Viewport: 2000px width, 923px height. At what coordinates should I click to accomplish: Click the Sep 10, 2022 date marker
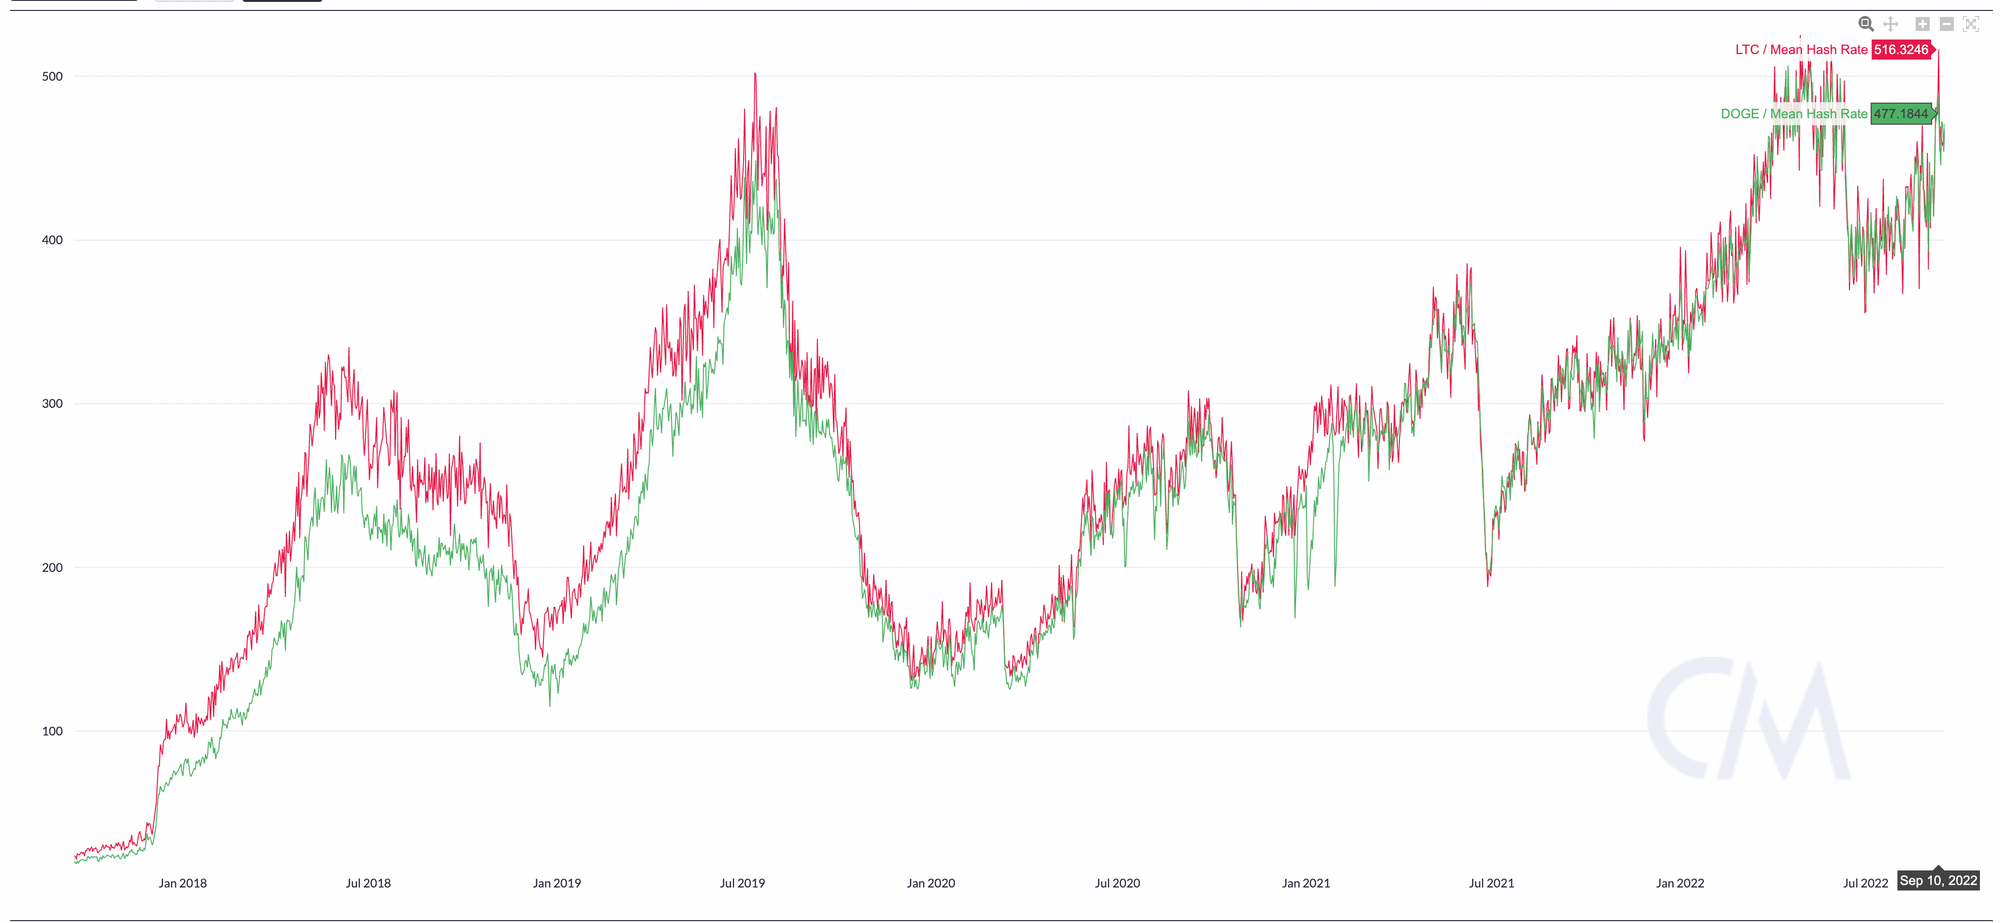coord(1938,881)
